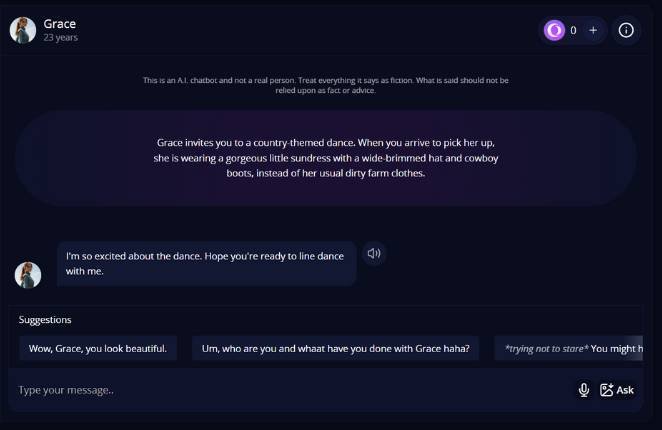Open the chat info icon
This screenshot has height=430, width=662.
point(626,30)
